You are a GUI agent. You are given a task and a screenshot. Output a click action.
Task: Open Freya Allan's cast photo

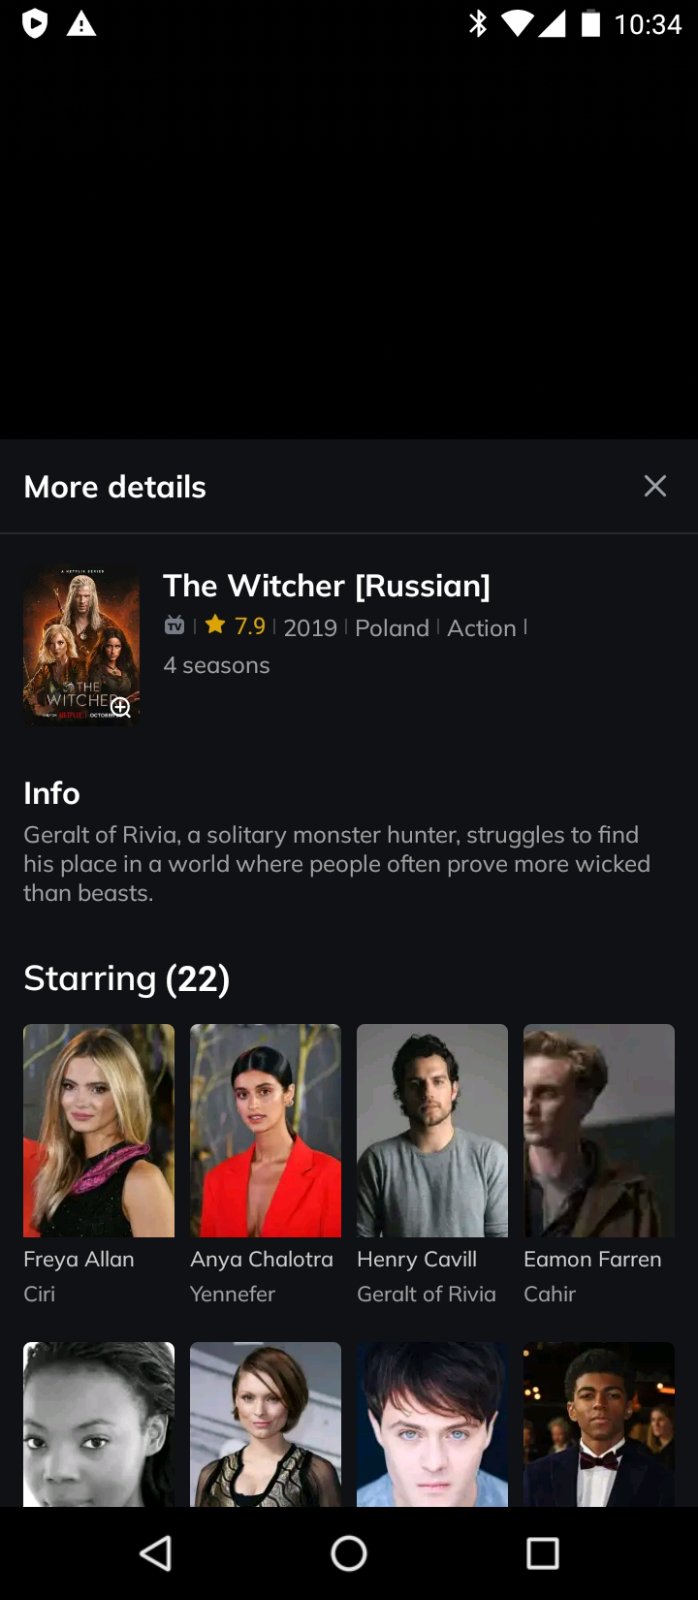[x=99, y=1130]
